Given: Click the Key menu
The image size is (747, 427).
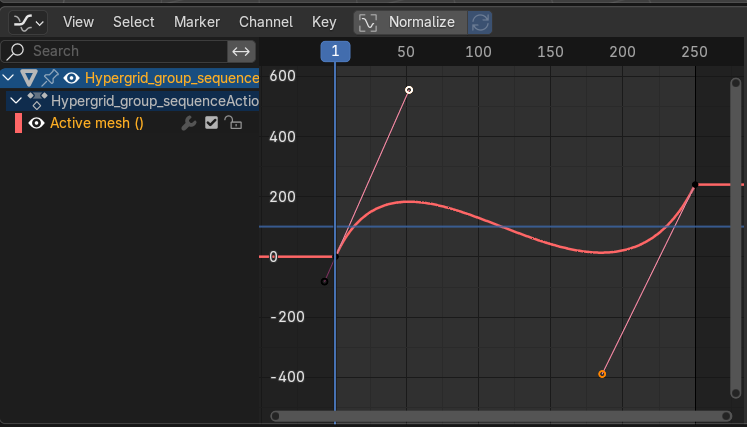Looking at the screenshot, I should tap(324, 22).
